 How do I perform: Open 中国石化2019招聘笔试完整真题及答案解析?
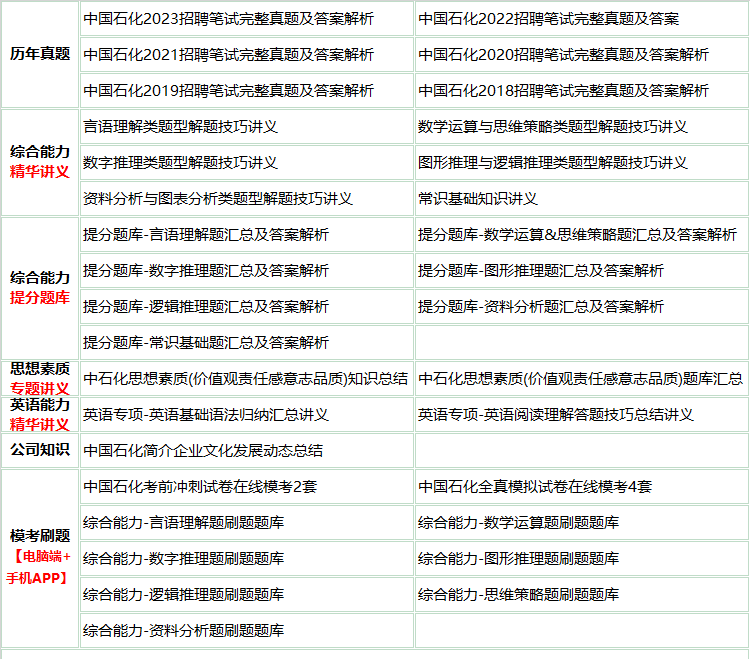coord(228,90)
